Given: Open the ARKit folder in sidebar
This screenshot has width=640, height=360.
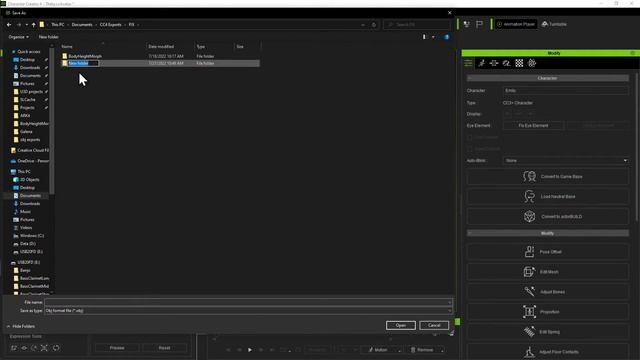Looking at the screenshot, I should 25,116.
